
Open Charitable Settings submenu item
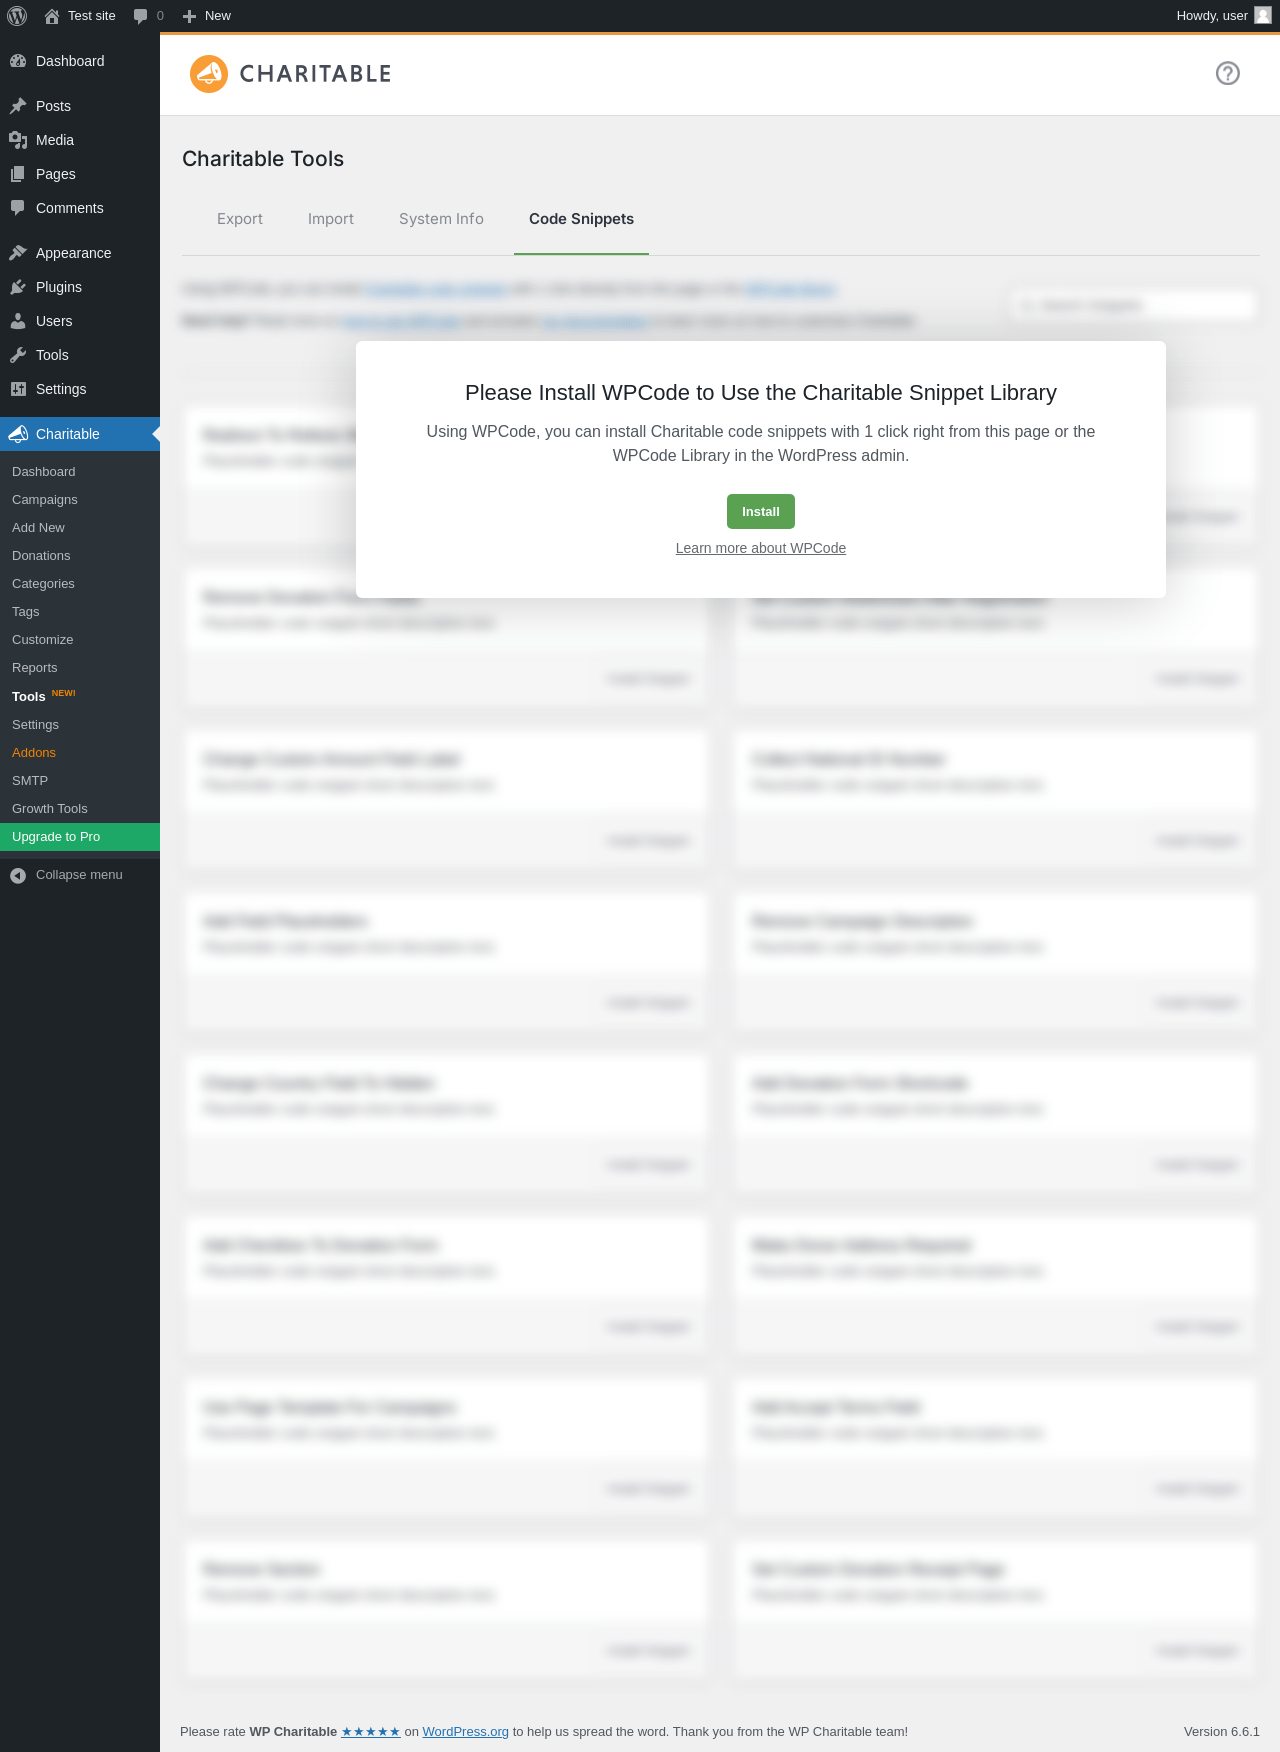tap(80, 725)
